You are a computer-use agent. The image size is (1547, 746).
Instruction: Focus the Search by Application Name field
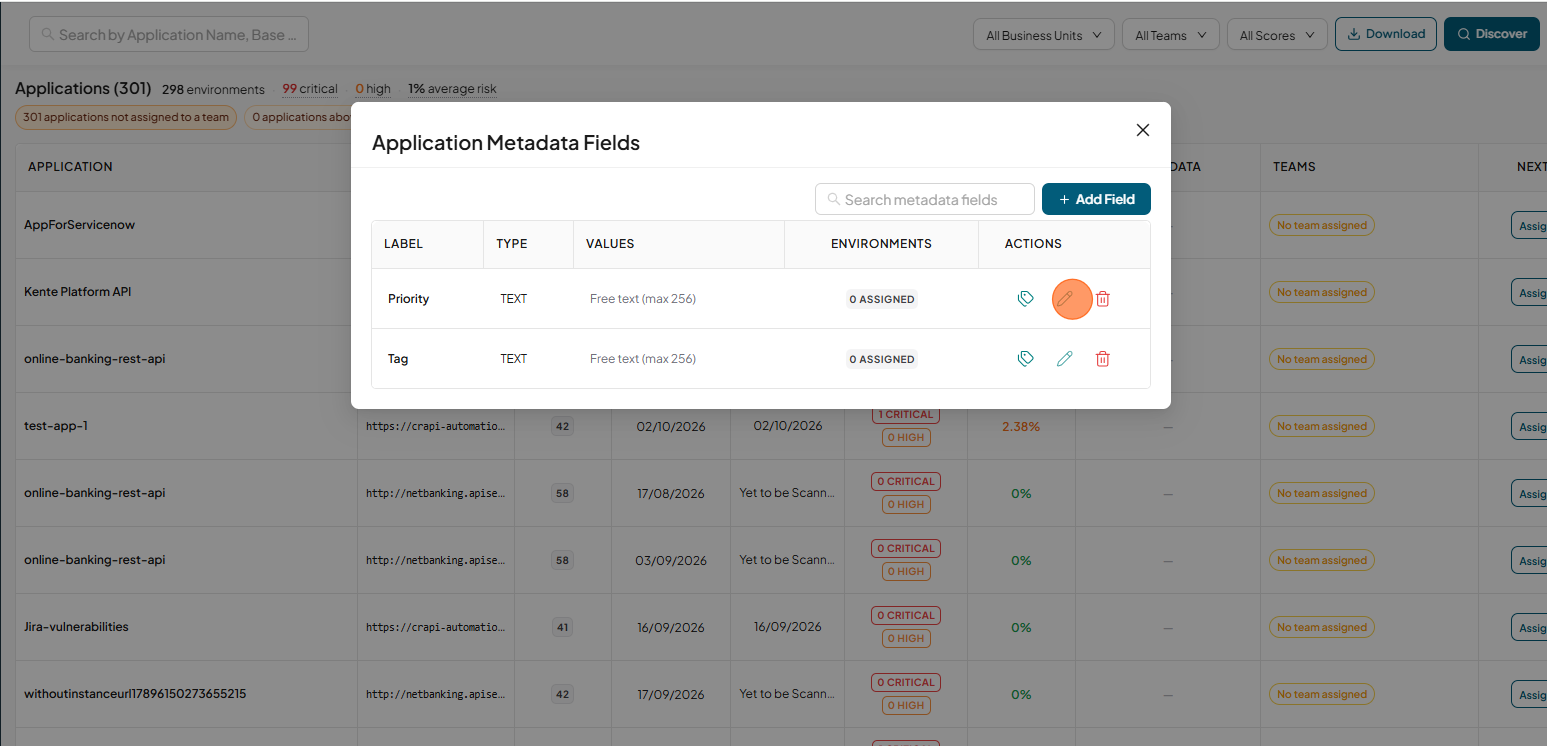tap(169, 34)
